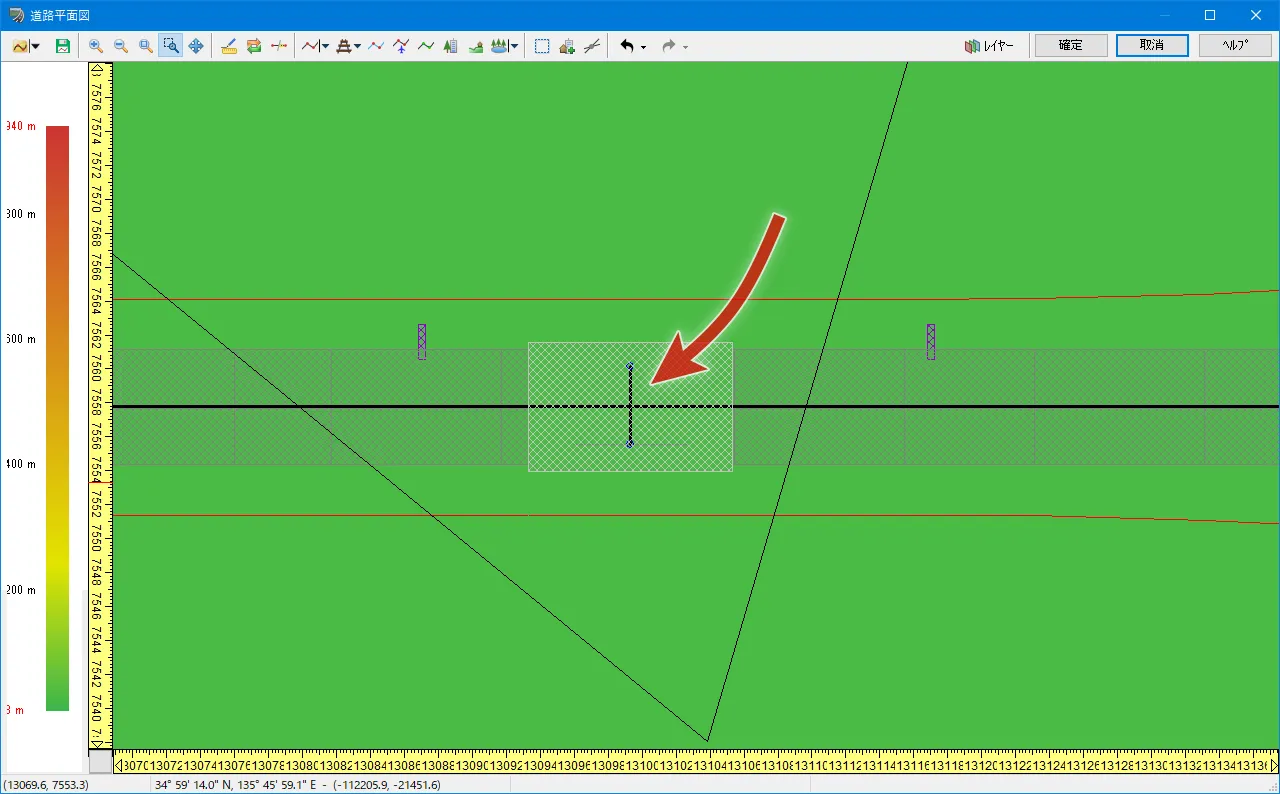Toggle the dashed rectangle selection tool

click(542, 46)
